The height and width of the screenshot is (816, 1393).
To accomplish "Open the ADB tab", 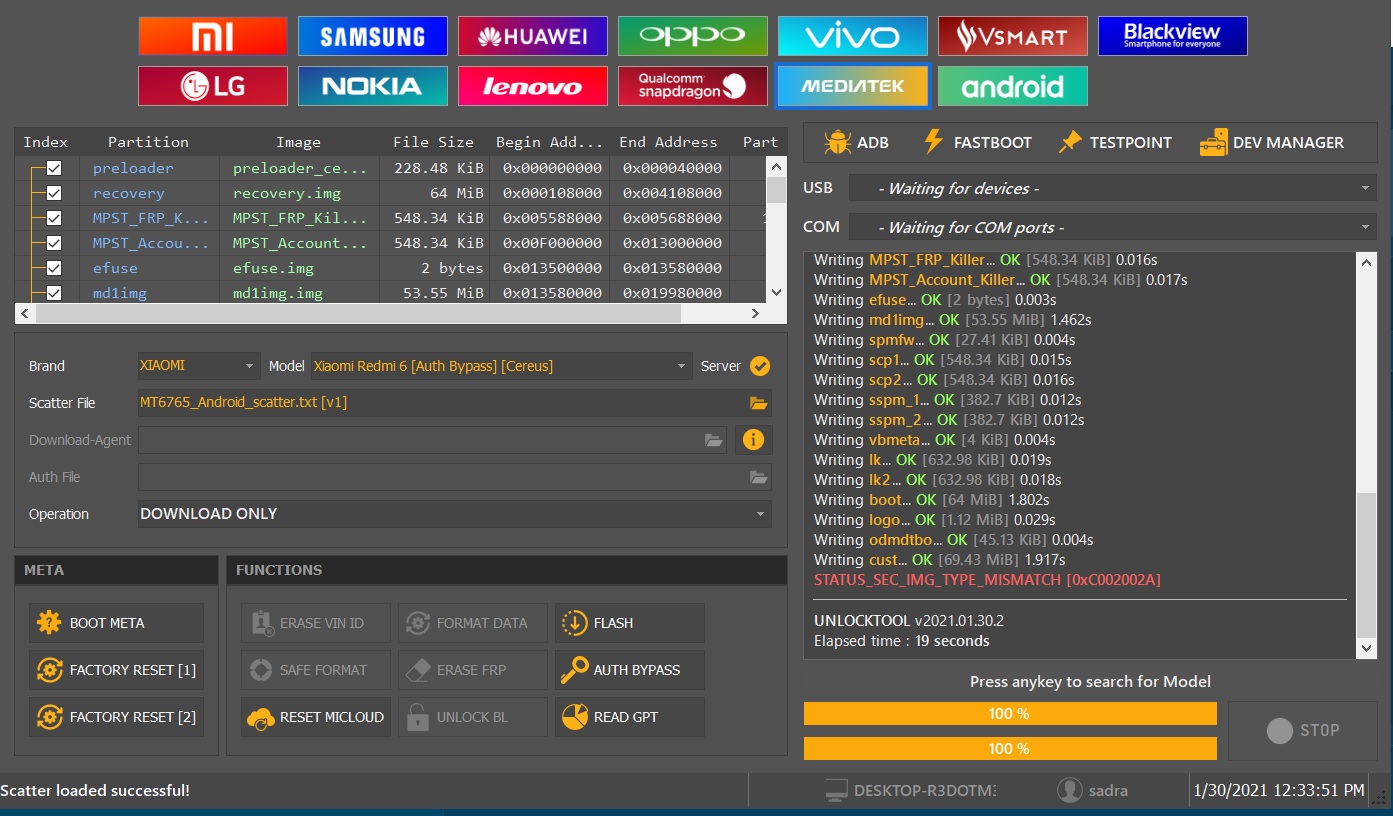I will (856, 142).
